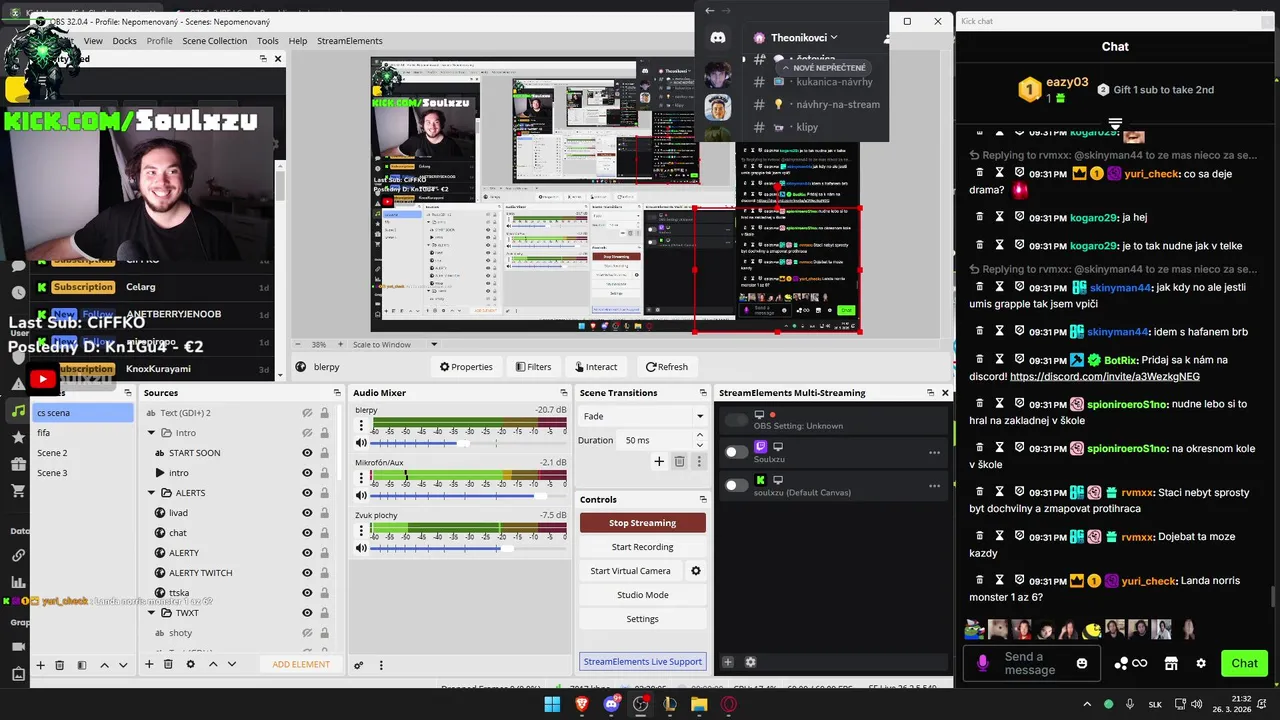This screenshot has height=720, width=1280.
Task: Open the Fade transition dropdown
Action: (x=643, y=416)
